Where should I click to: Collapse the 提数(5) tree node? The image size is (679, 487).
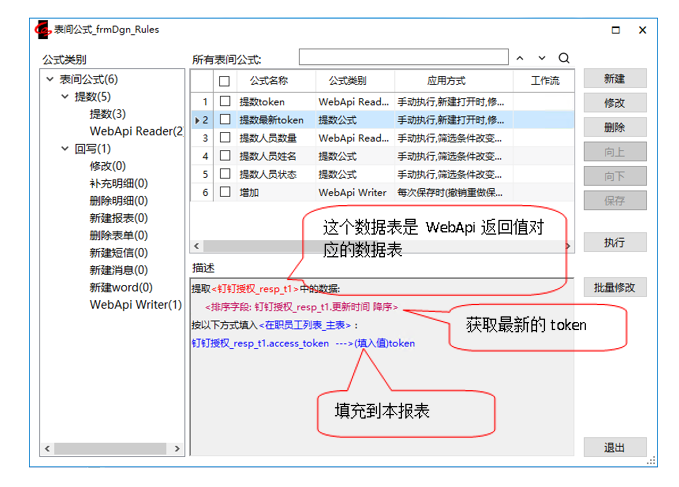[64, 97]
